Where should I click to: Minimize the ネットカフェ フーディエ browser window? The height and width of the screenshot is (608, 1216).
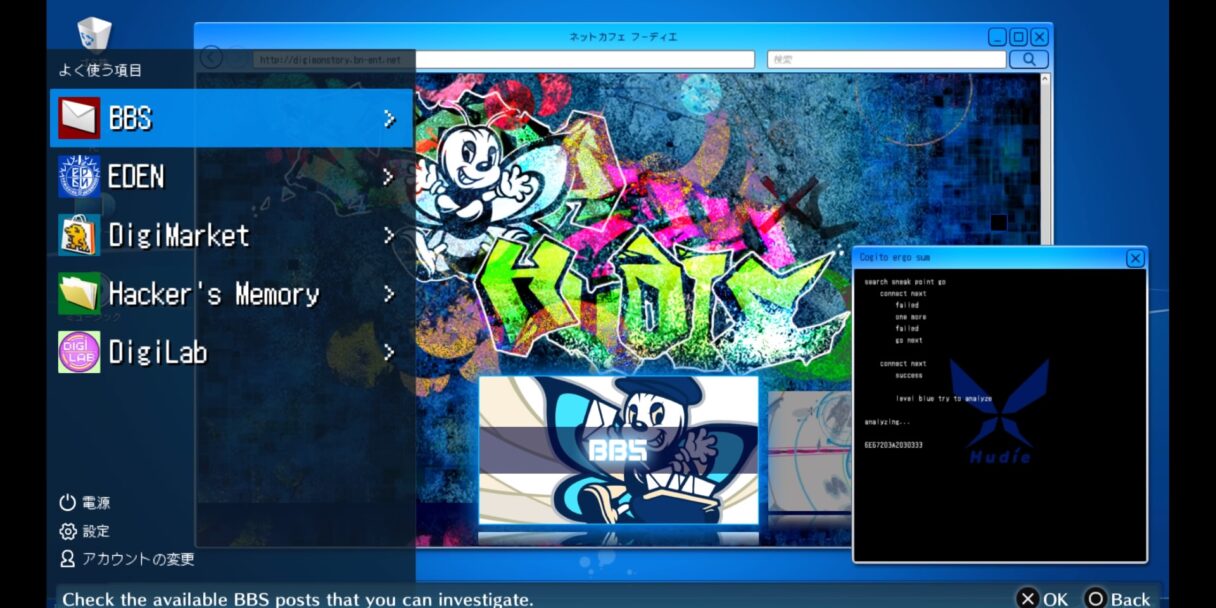[x=997, y=37]
